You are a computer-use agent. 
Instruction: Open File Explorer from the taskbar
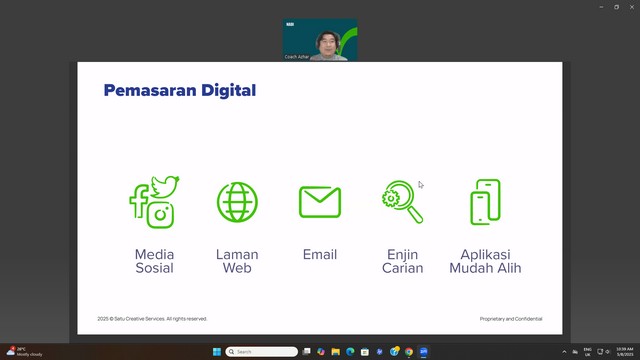click(336, 351)
